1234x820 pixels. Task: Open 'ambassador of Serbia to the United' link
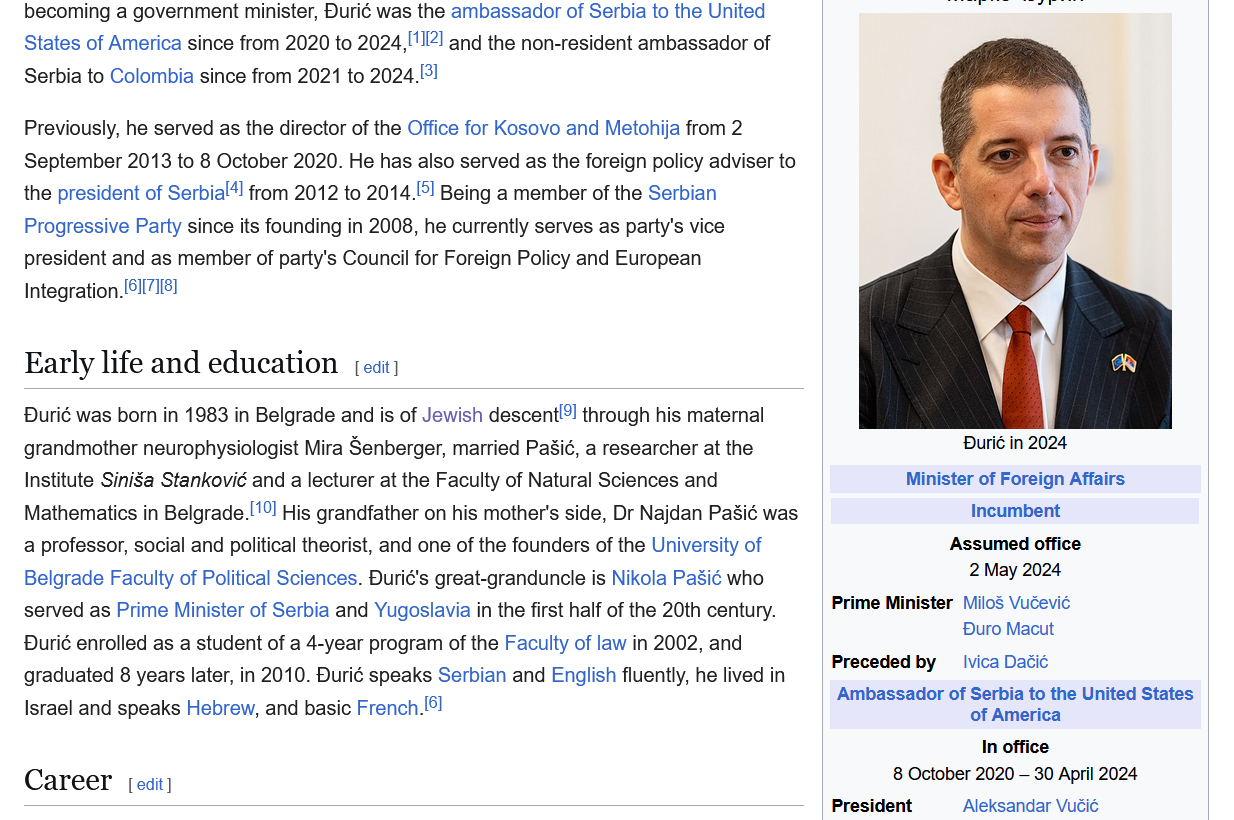coord(607,12)
